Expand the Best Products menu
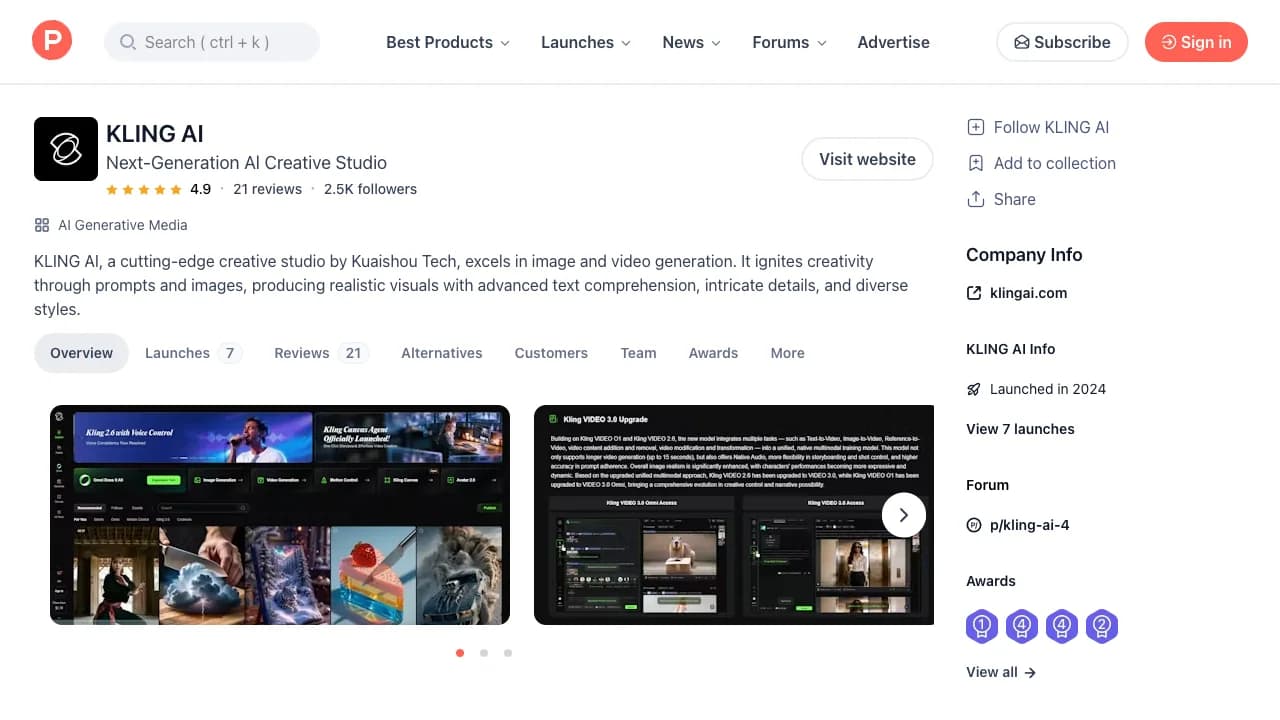1280x720 pixels. coord(448,42)
